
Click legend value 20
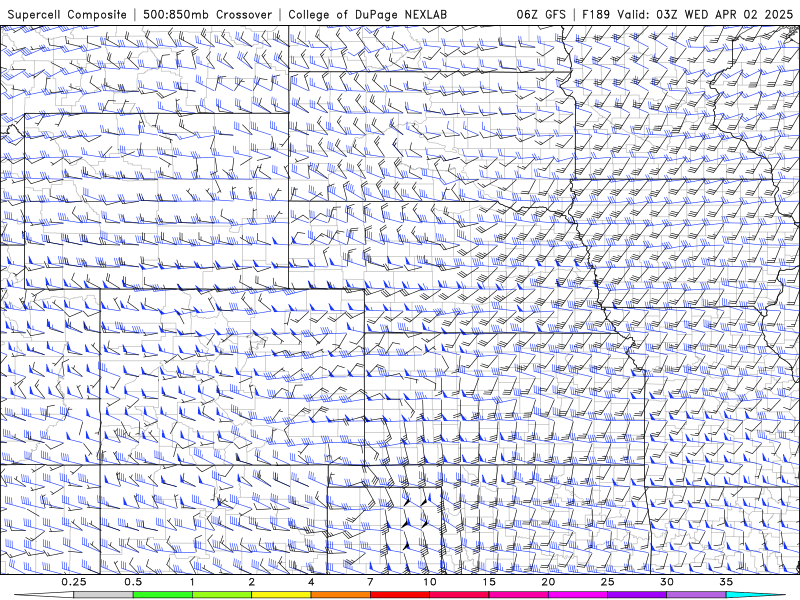548,582
